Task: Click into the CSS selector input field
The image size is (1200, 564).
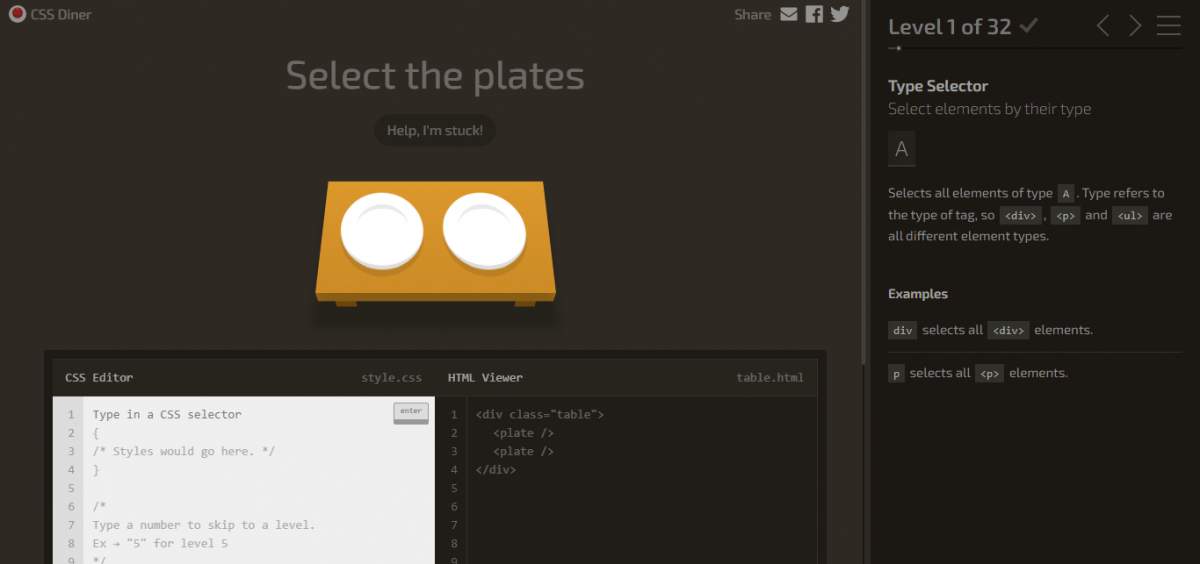Action: (240, 414)
